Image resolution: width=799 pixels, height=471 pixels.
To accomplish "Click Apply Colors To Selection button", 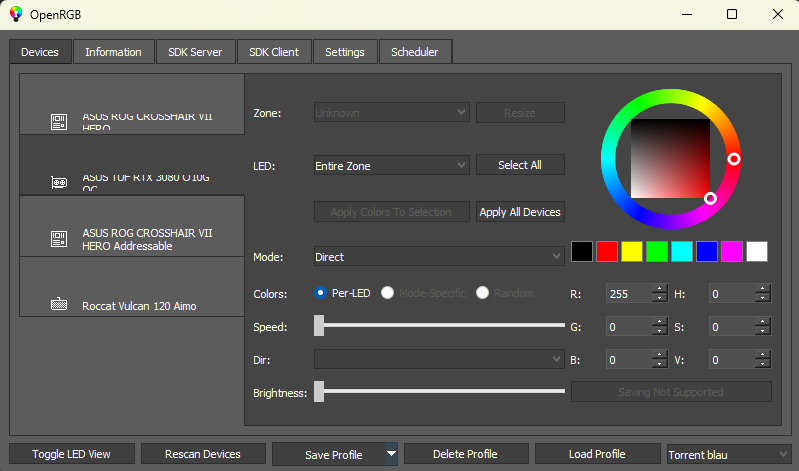I will pos(391,212).
